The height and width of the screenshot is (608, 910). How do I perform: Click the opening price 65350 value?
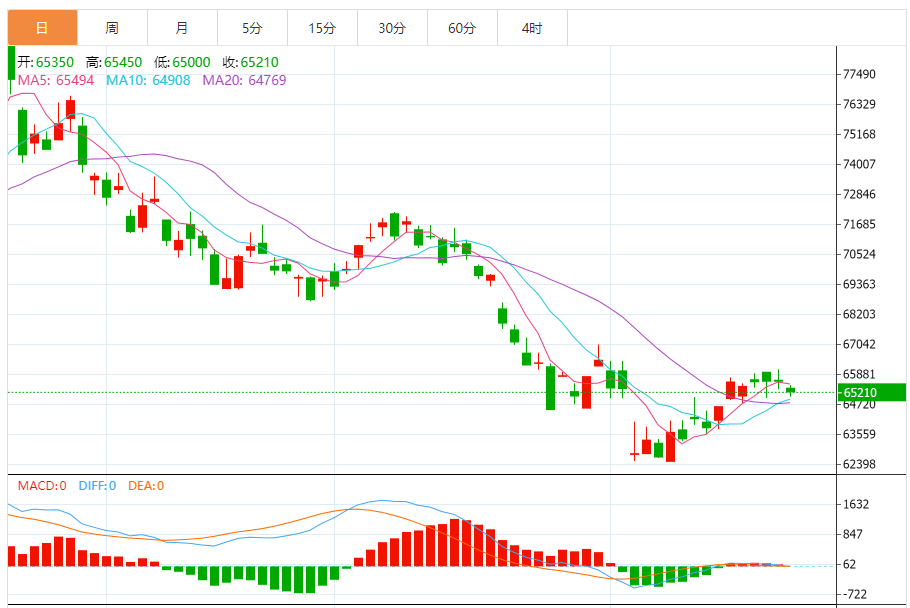tap(55, 62)
